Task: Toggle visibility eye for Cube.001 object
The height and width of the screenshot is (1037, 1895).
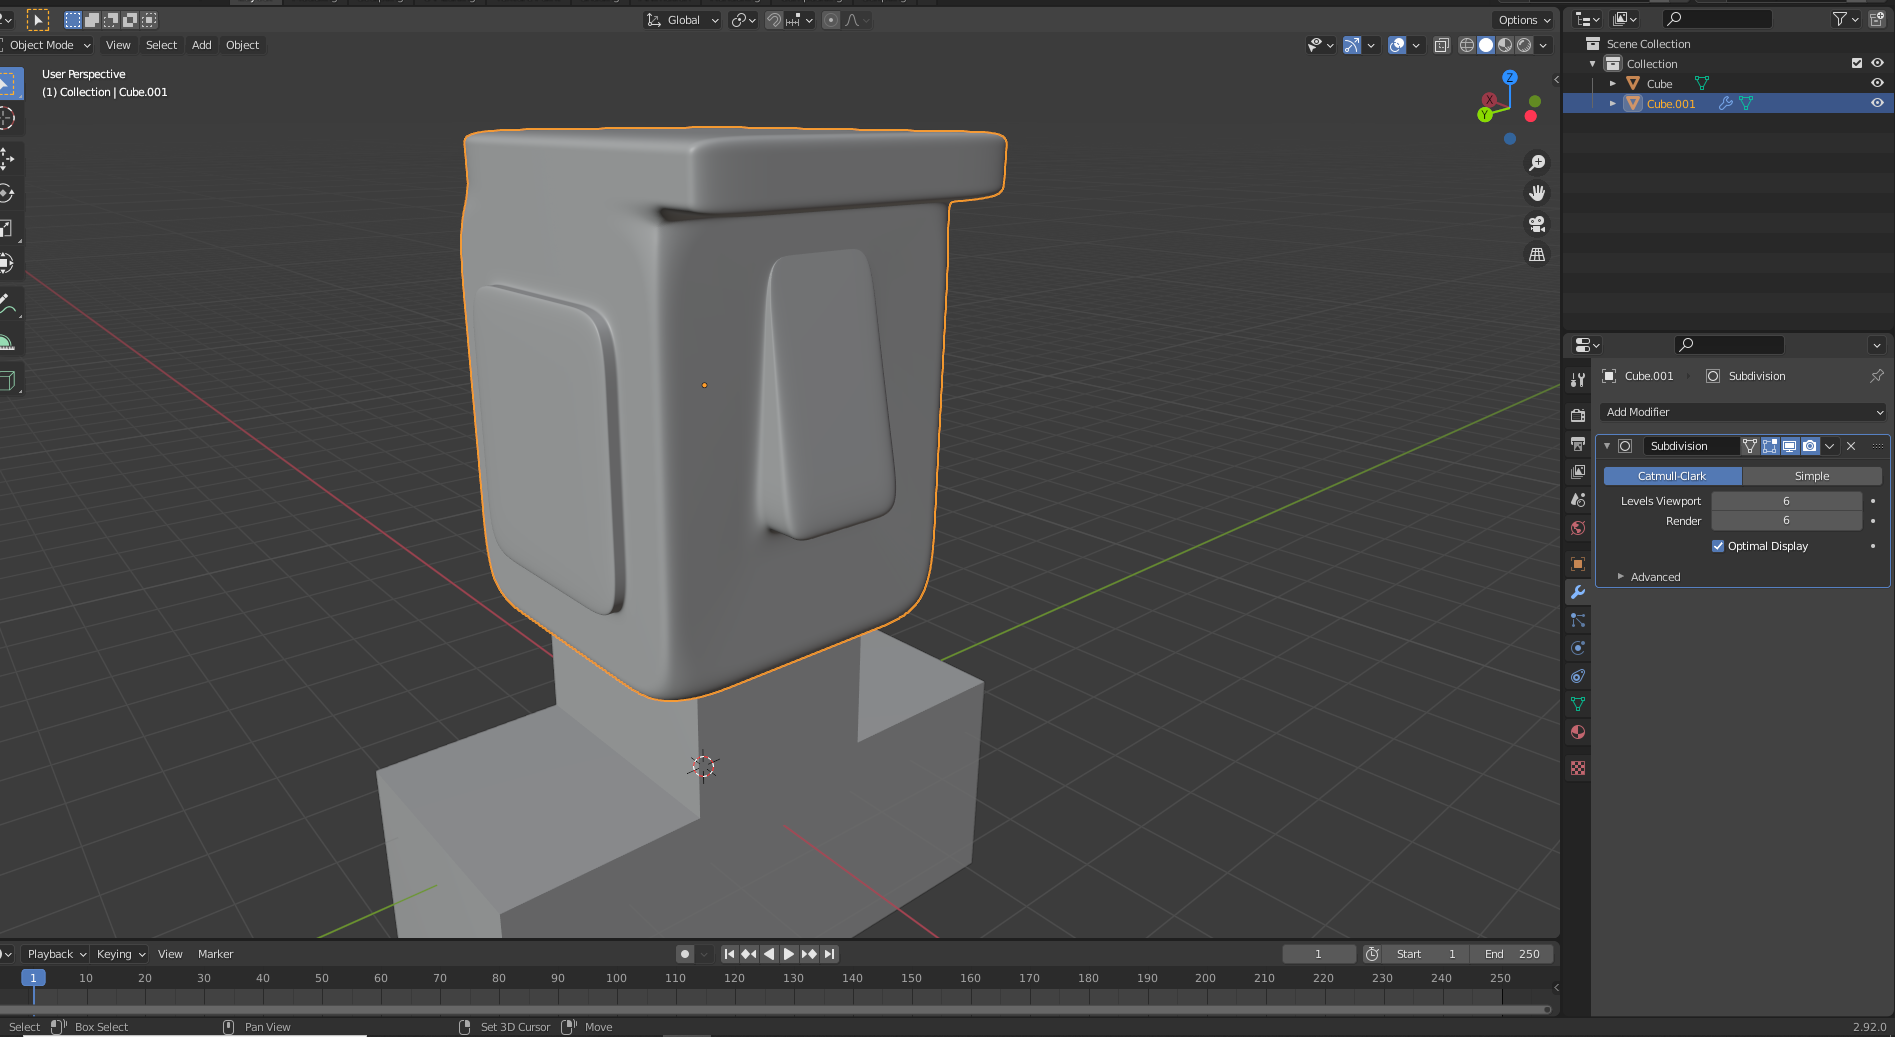Action: tap(1877, 103)
